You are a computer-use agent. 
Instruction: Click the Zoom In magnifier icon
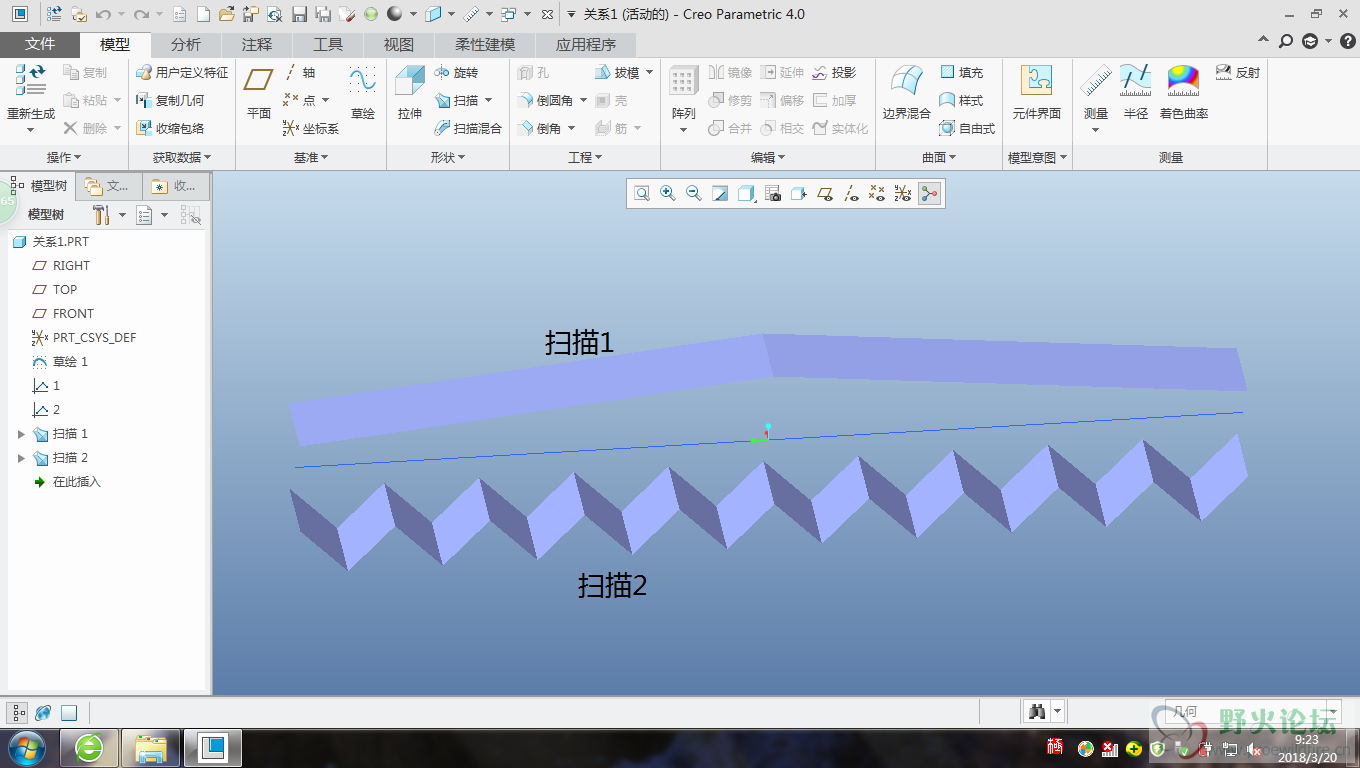(x=668, y=194)
